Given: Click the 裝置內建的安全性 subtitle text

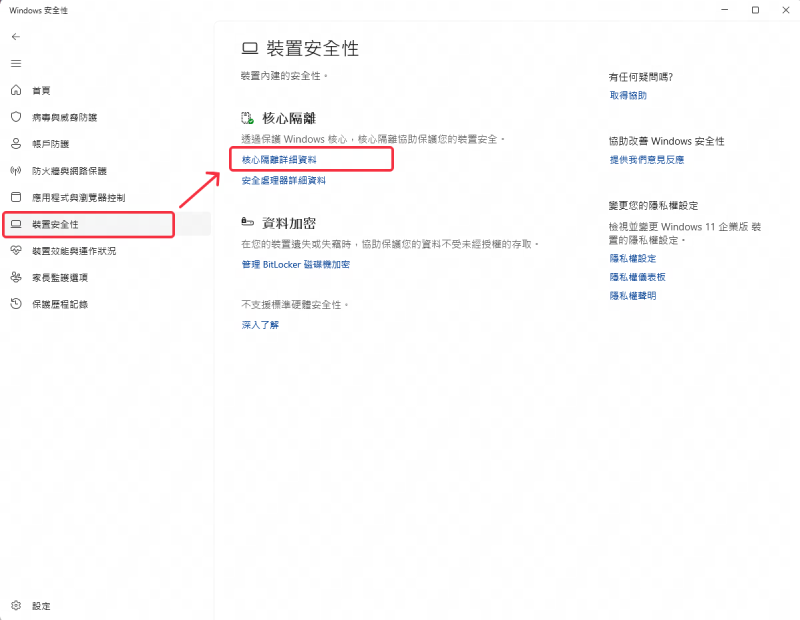Looking at the screenshot, I should click(284, 76).
